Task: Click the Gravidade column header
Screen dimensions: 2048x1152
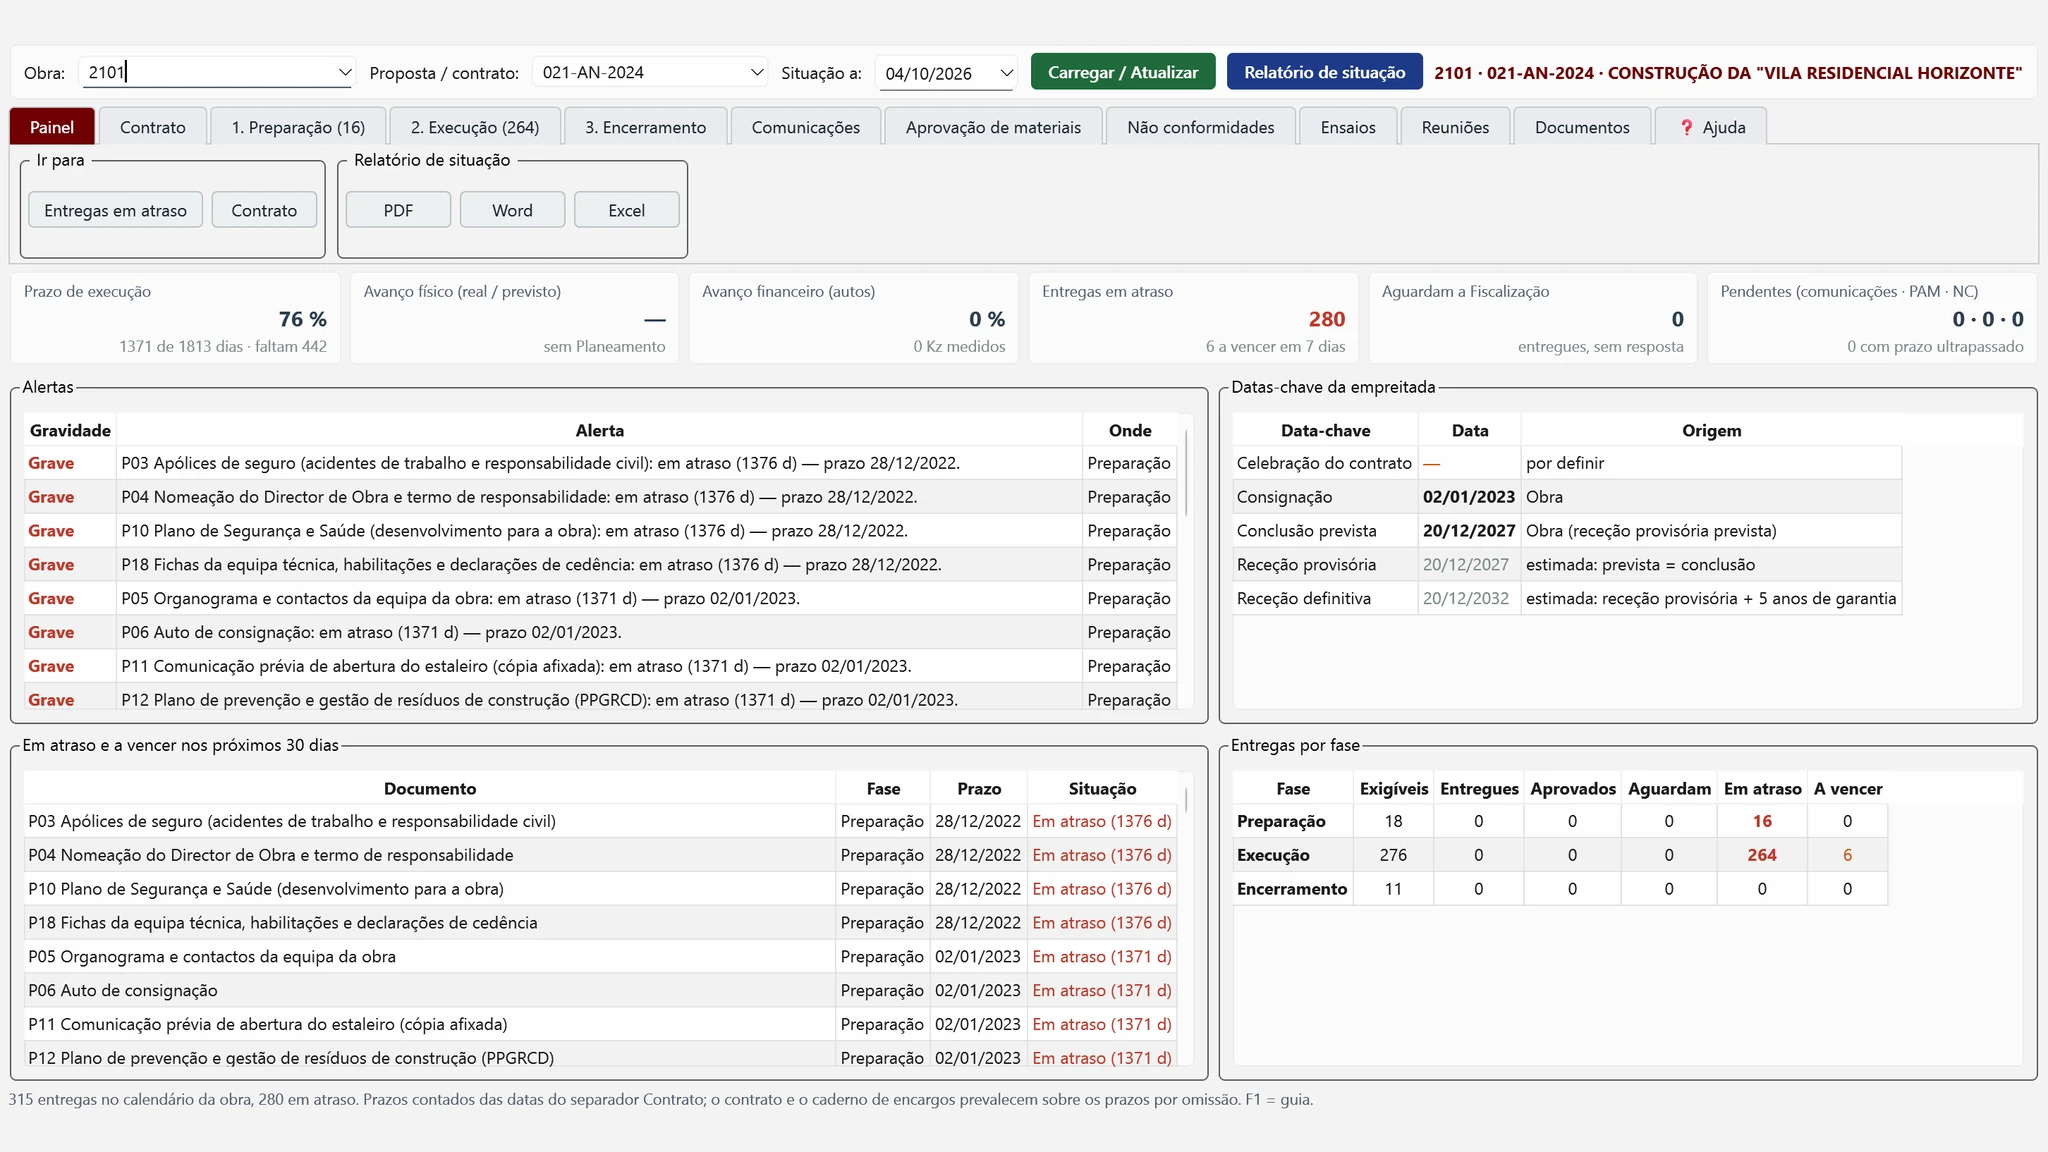Action: click(70, 430)
